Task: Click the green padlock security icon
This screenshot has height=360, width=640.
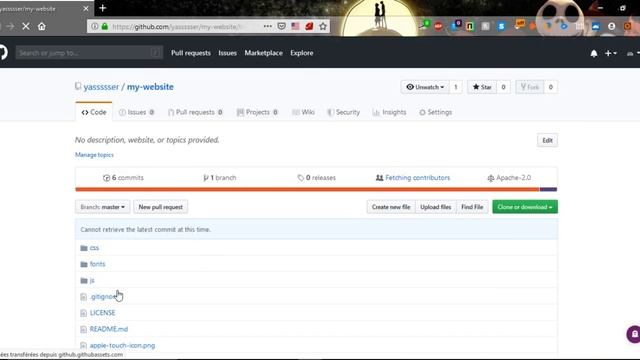Action: pos(105,27)
